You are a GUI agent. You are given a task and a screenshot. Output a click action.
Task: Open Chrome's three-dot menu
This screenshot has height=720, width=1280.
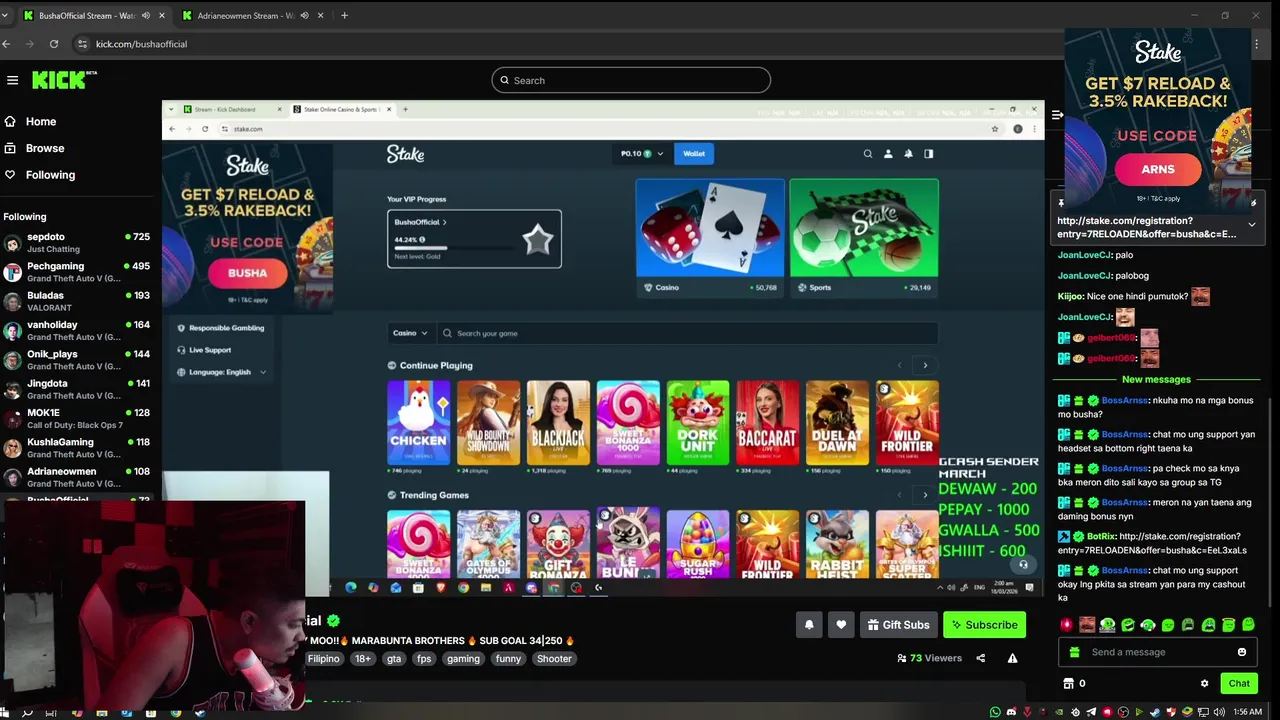click(x=1256, y=44)
